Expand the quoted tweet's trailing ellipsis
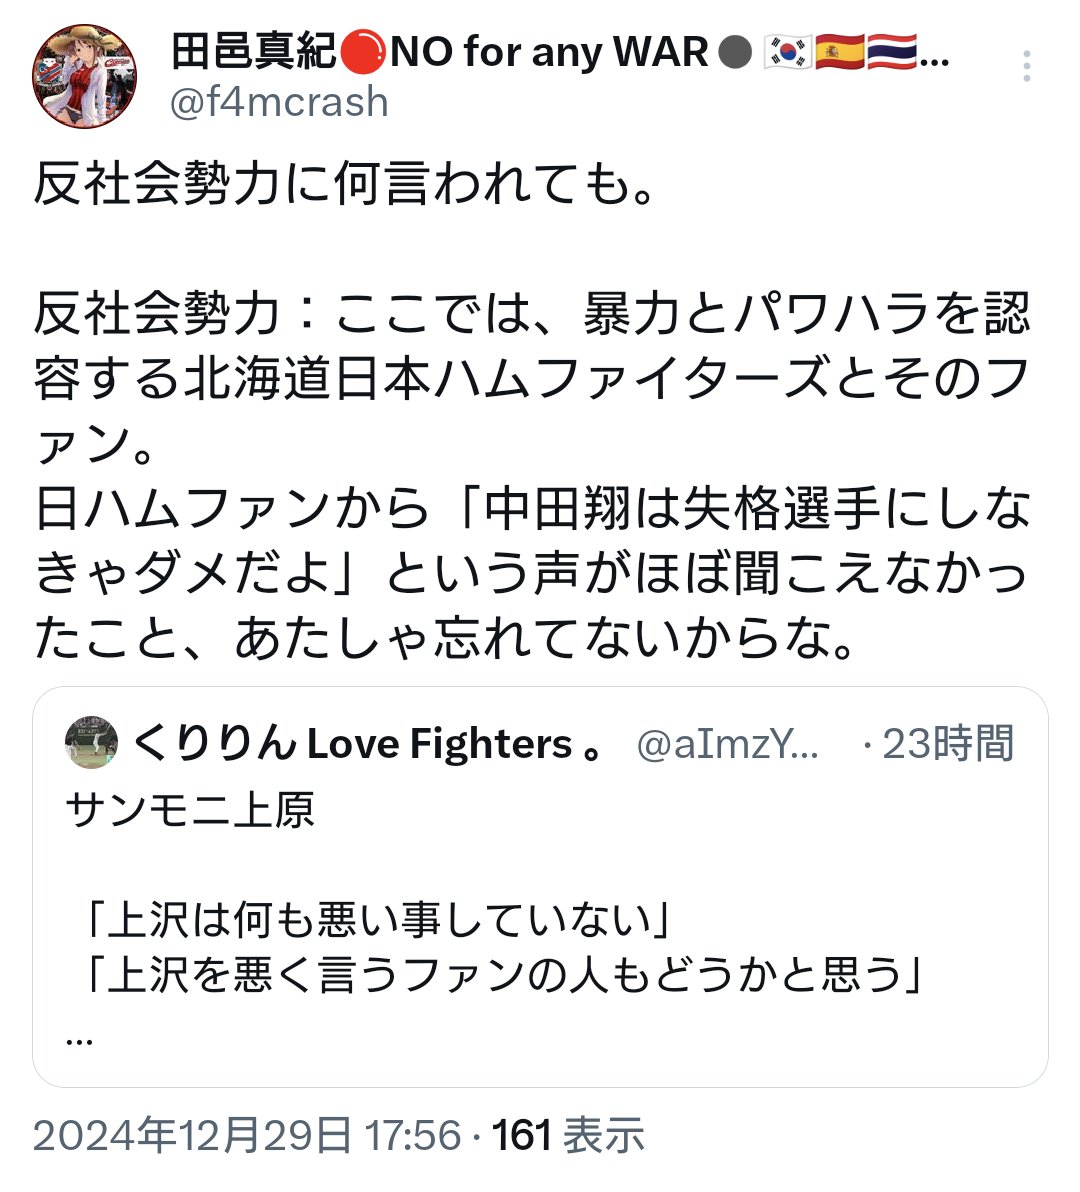Viewport: 1080px width, 1192px height. pyautogui.click(x=80, y=1038)
